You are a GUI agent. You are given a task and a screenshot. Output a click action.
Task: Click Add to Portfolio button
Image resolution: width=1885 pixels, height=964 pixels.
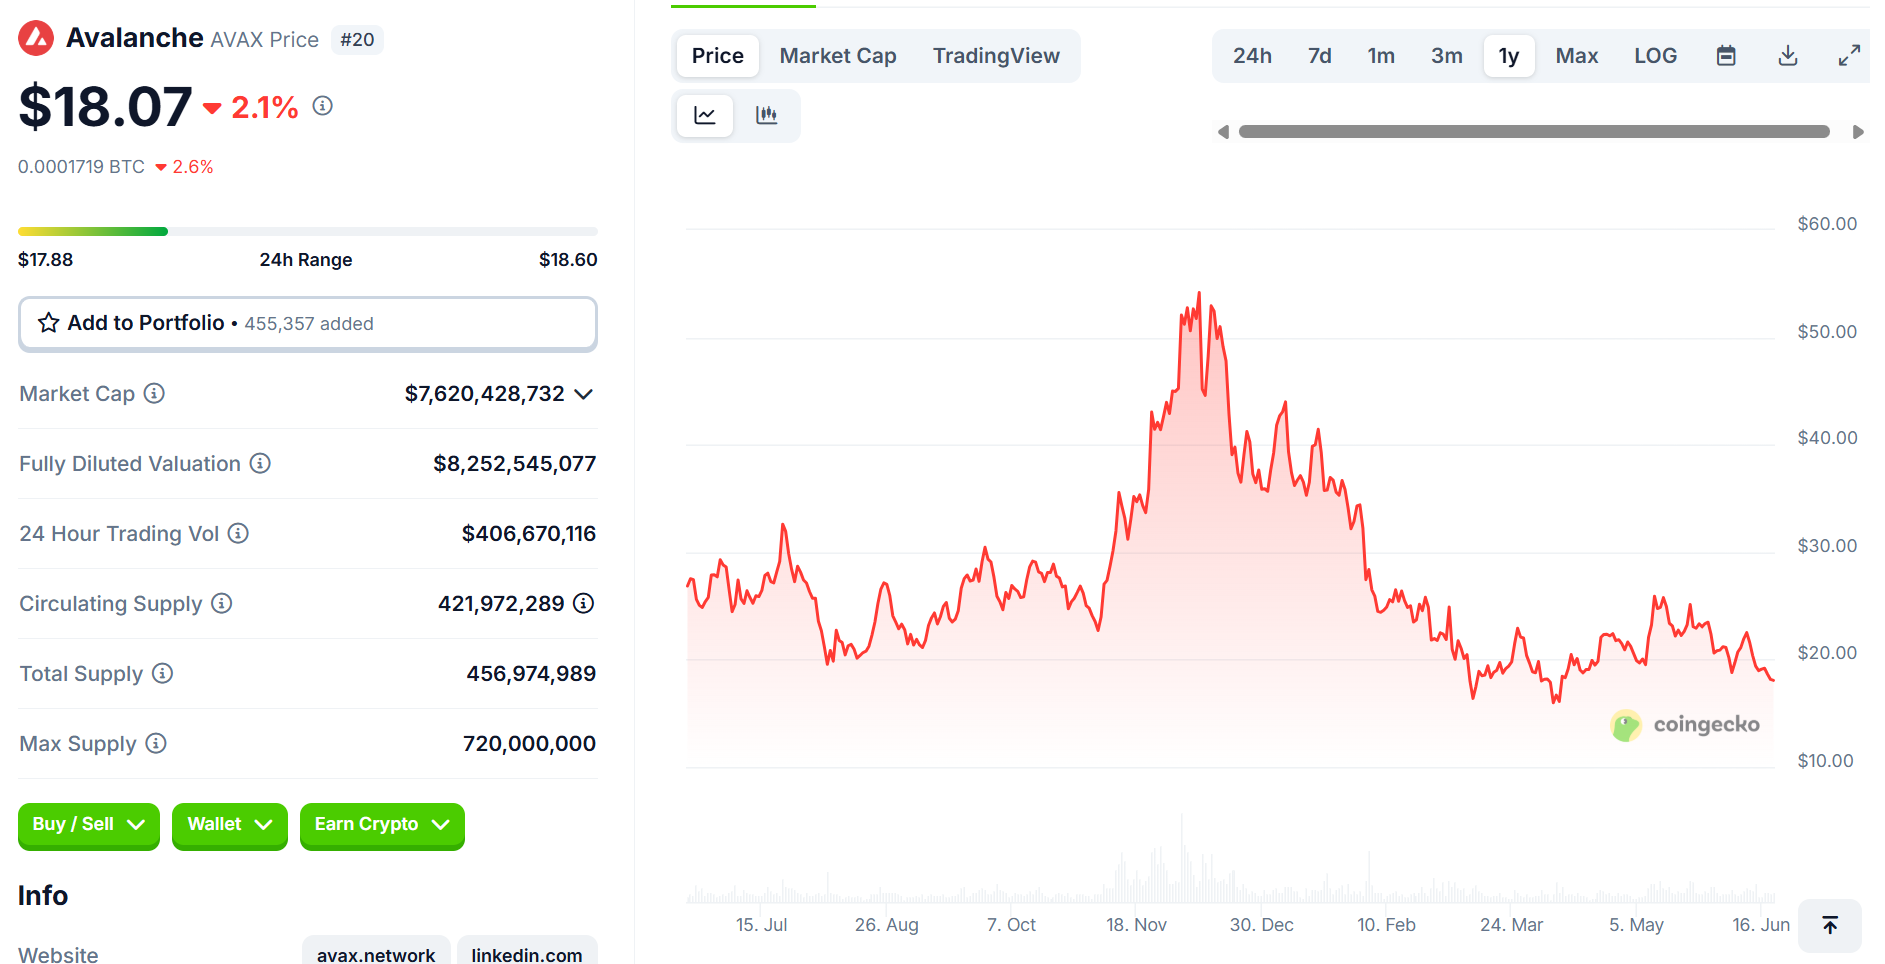click(x=308, y=324)
